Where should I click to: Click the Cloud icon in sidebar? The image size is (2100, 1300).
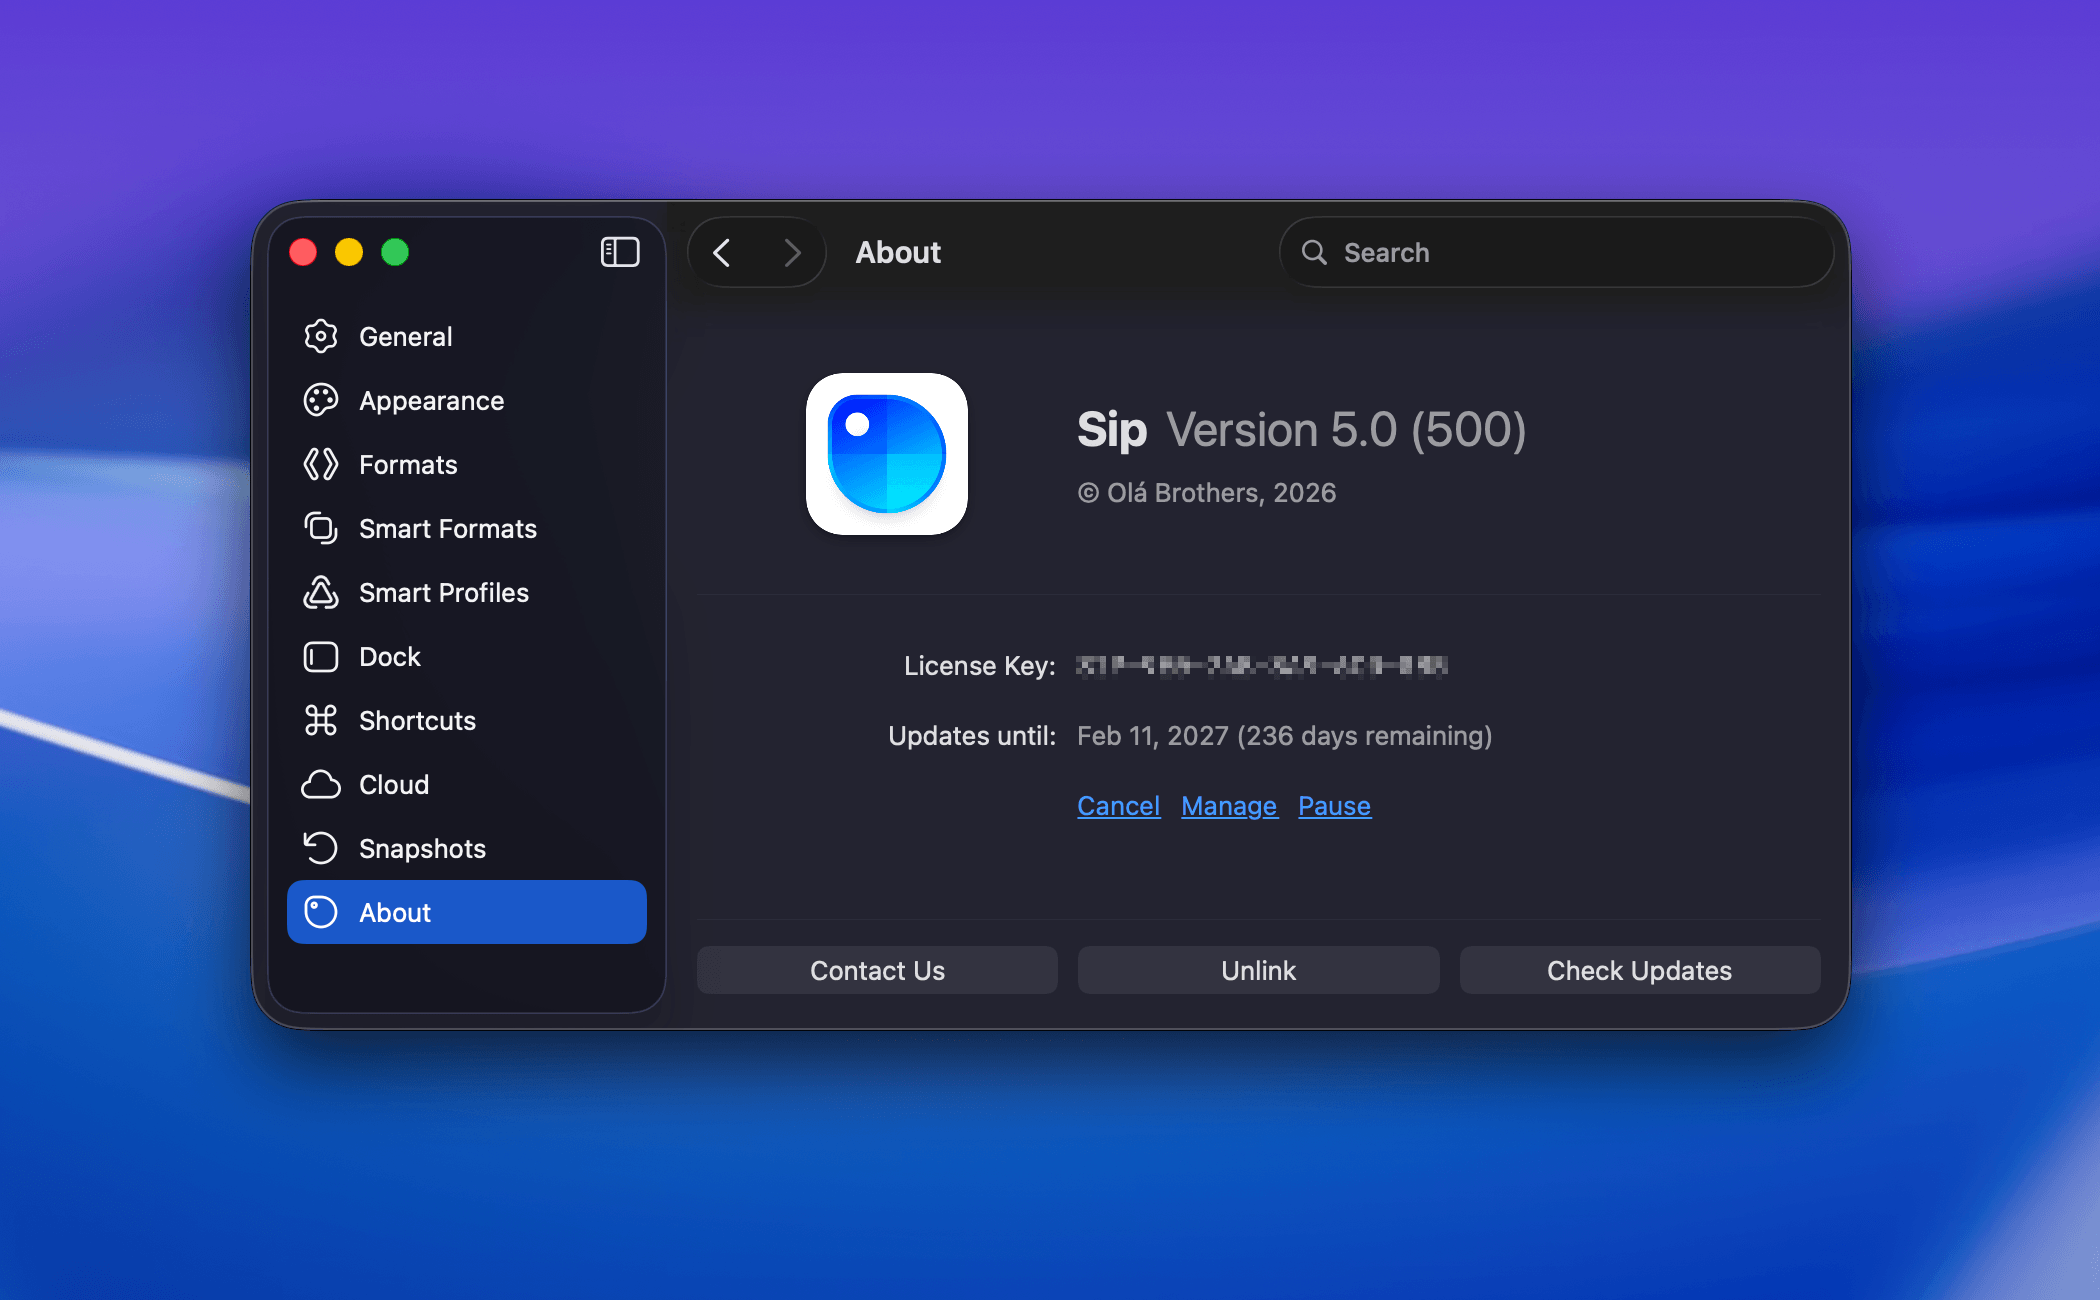click(321, 785)
